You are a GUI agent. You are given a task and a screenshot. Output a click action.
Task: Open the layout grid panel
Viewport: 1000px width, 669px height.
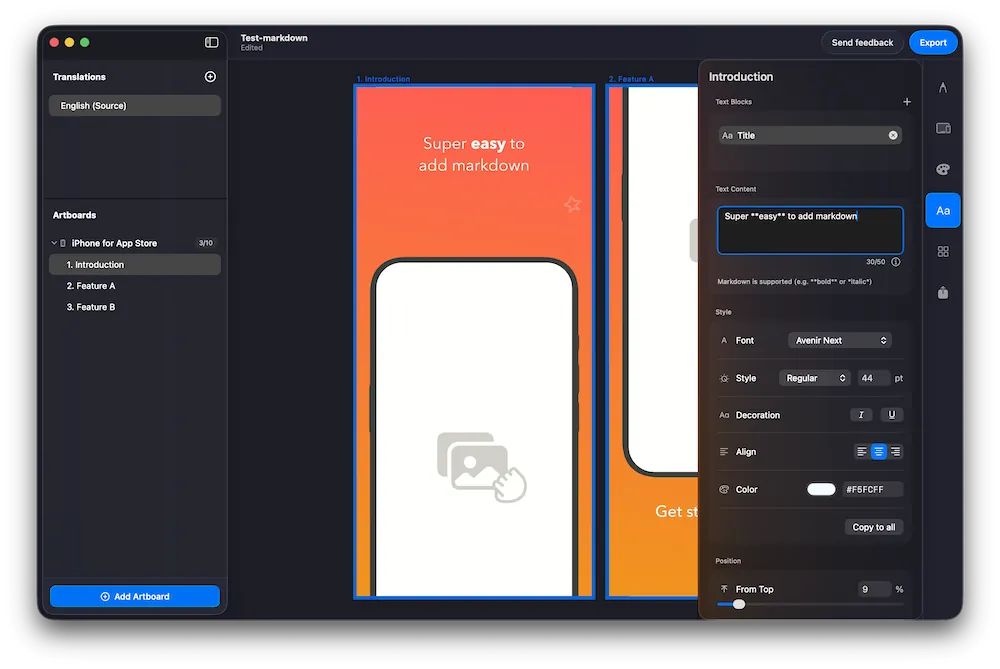[941, 251]
